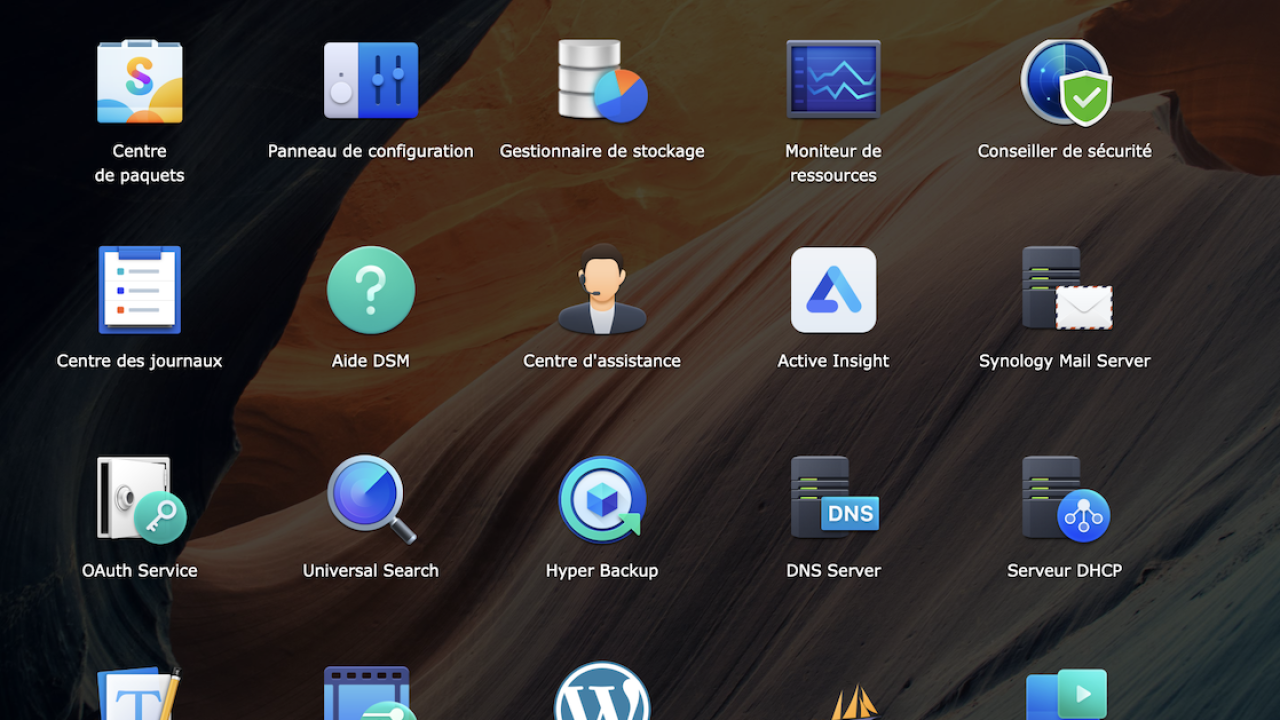This screenshot has height=720, width=1280.
Task: Open the Centre de paquets app
Action: coord(139,81)
